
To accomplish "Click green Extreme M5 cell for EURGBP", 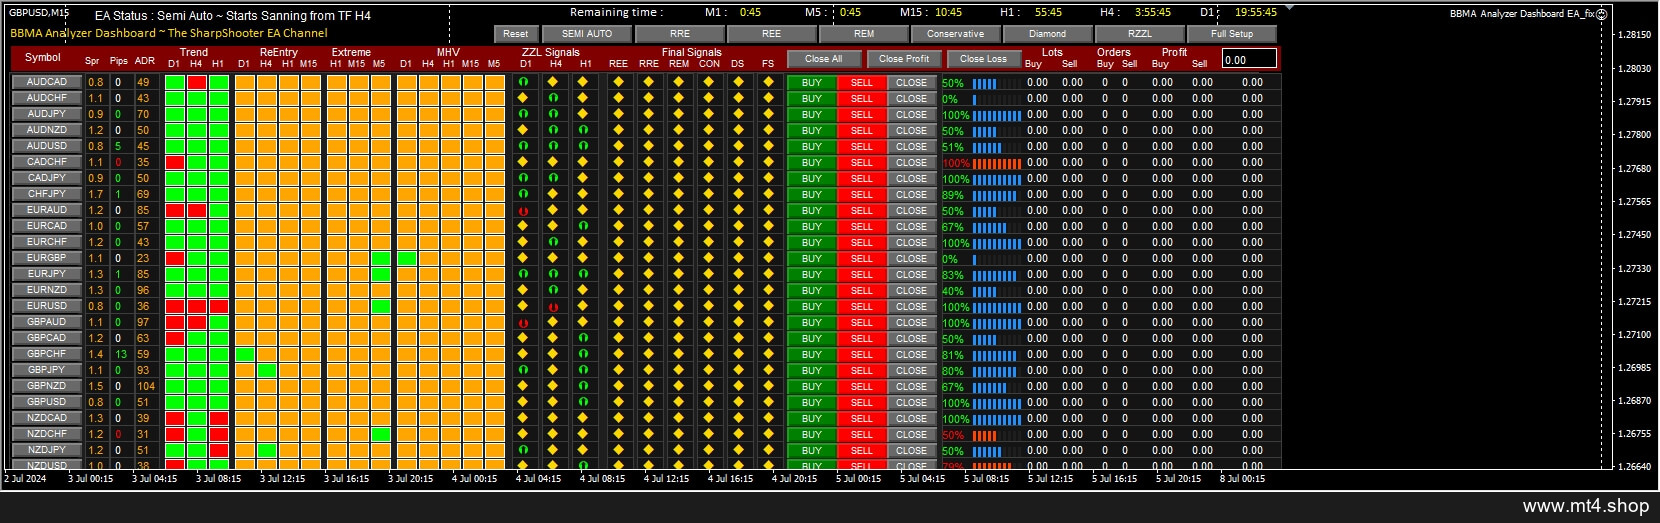I will click(x=381, y=258).
